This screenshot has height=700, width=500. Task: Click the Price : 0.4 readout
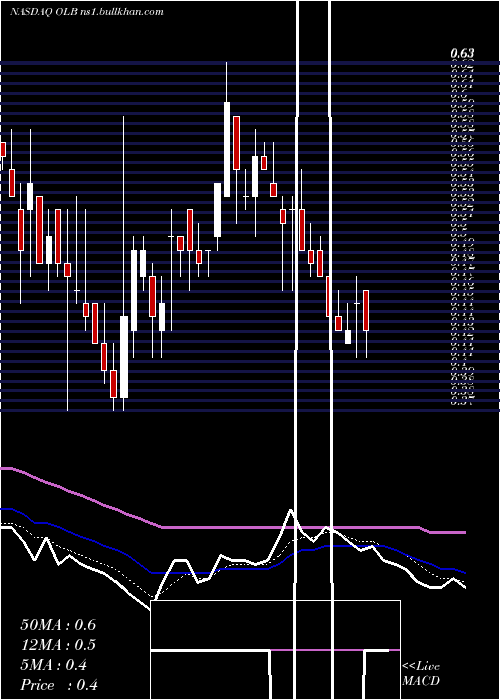point(59,685)
